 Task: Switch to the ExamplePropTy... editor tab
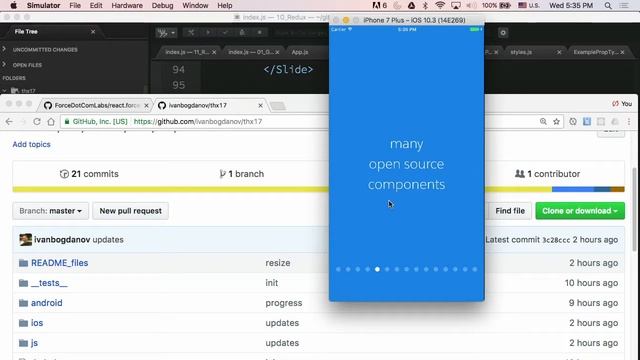point(595,52)
